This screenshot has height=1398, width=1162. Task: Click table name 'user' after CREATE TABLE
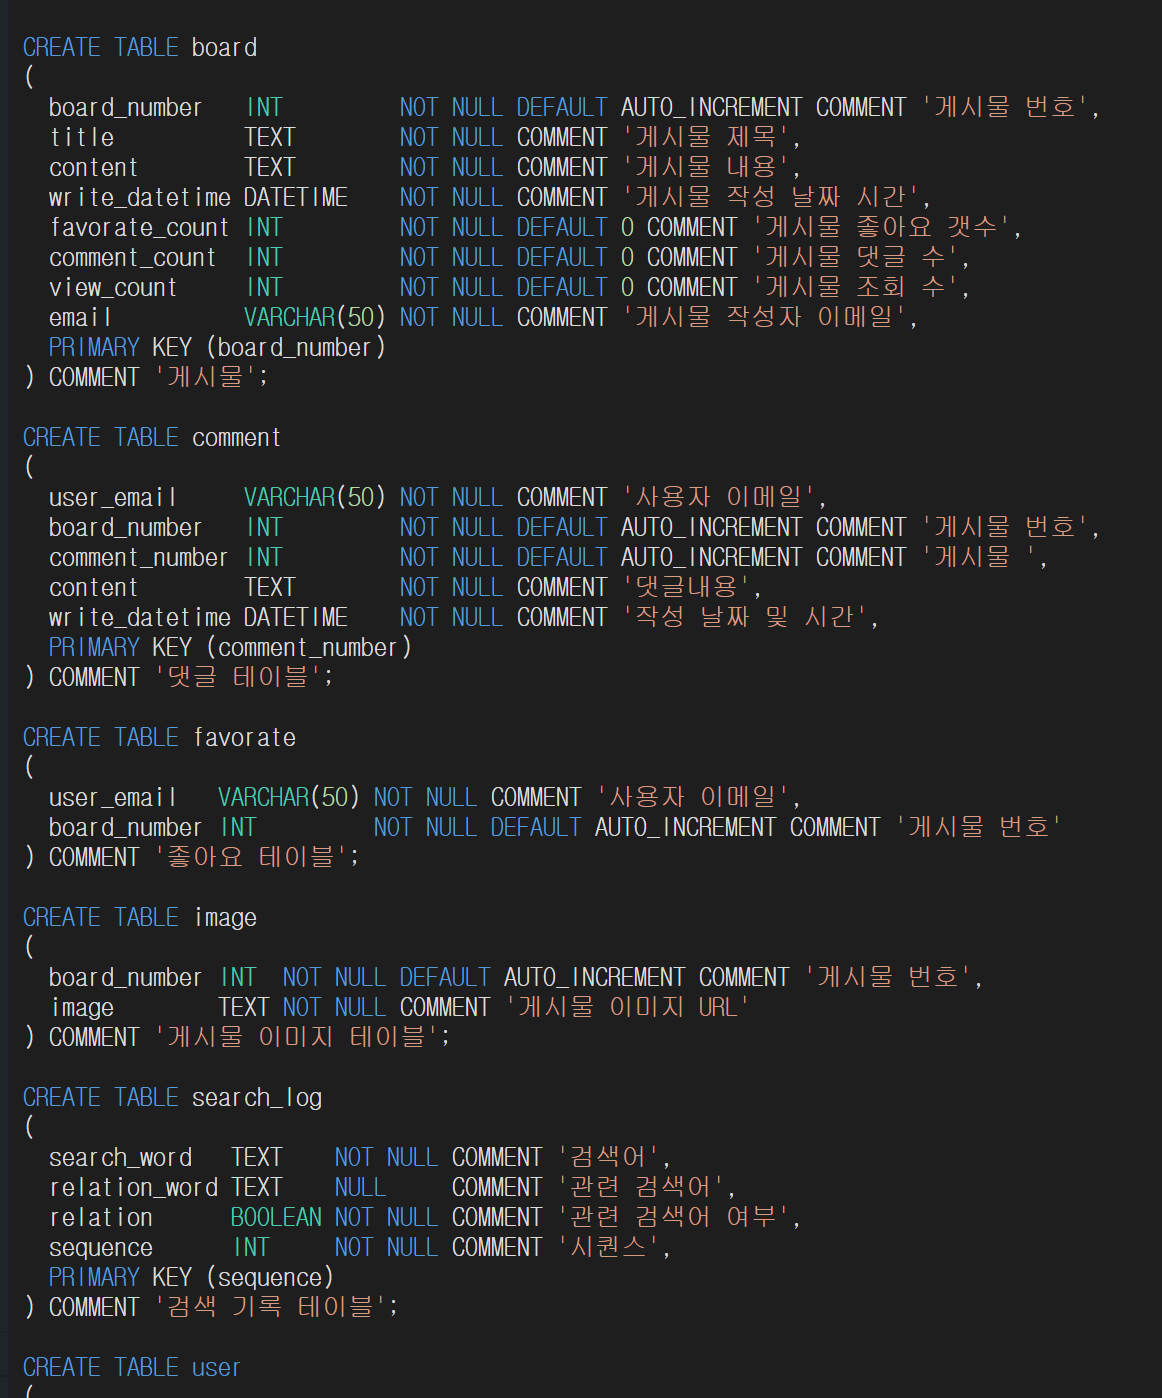[216, 1367]
